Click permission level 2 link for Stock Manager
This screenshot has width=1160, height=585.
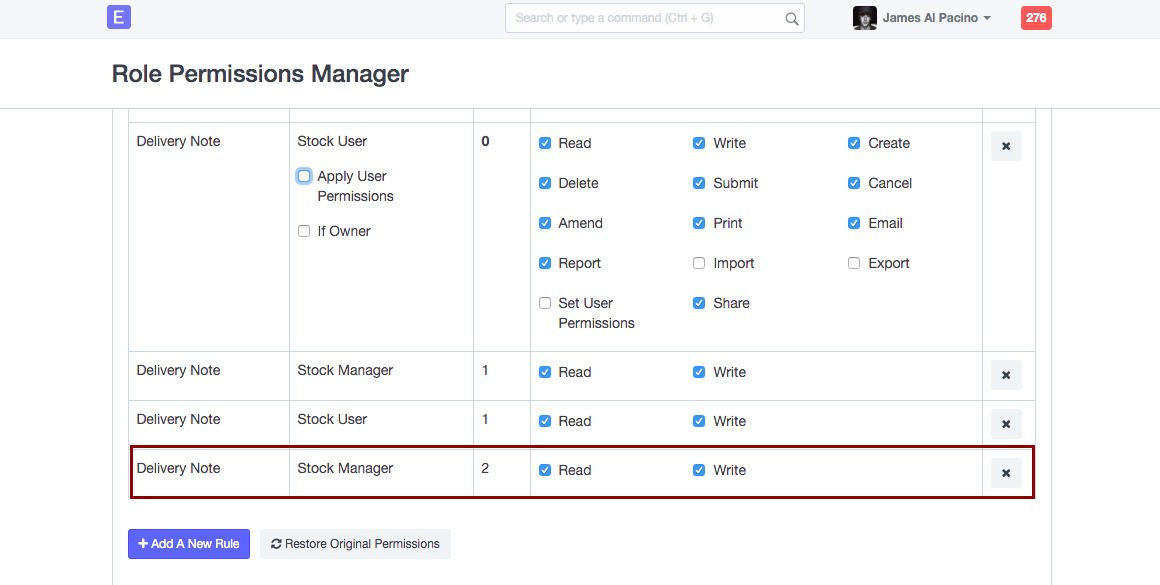[485, 468]
